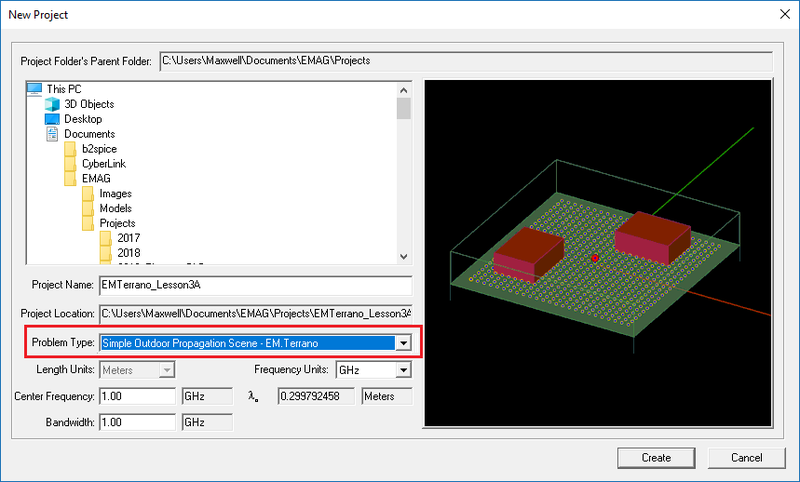Close the New Project dialog
The width and height of the screenshot is (800, 482).
tap(785, 14)
